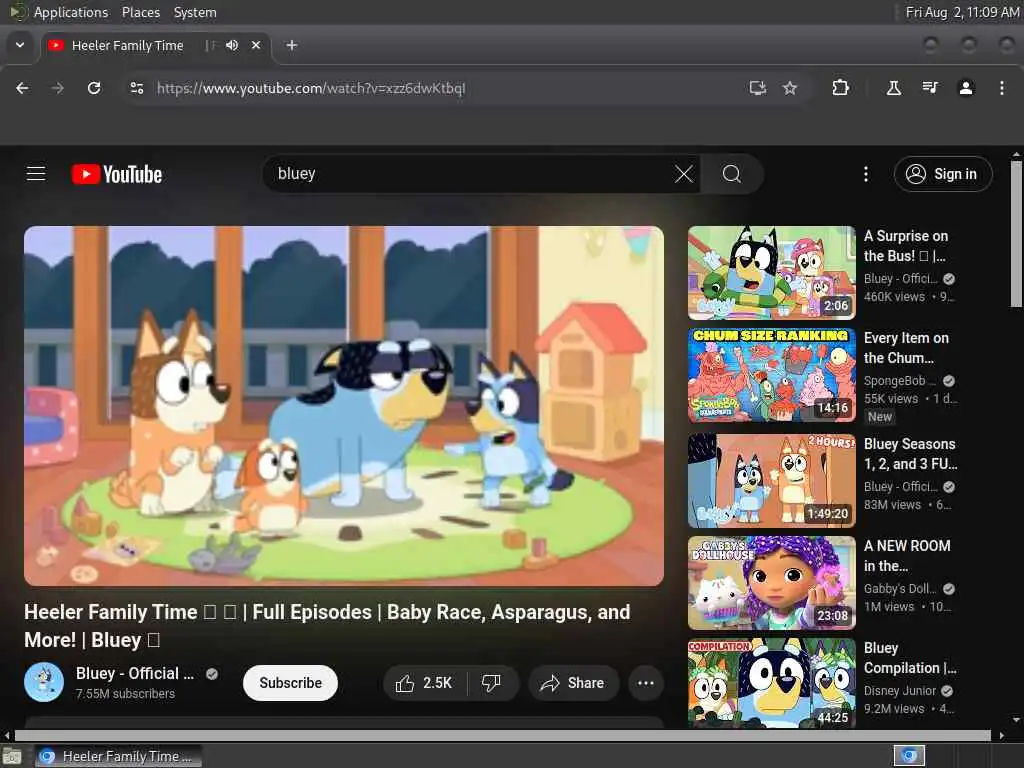Open the Places menu
1024x768 pixels.
point(141,12)
